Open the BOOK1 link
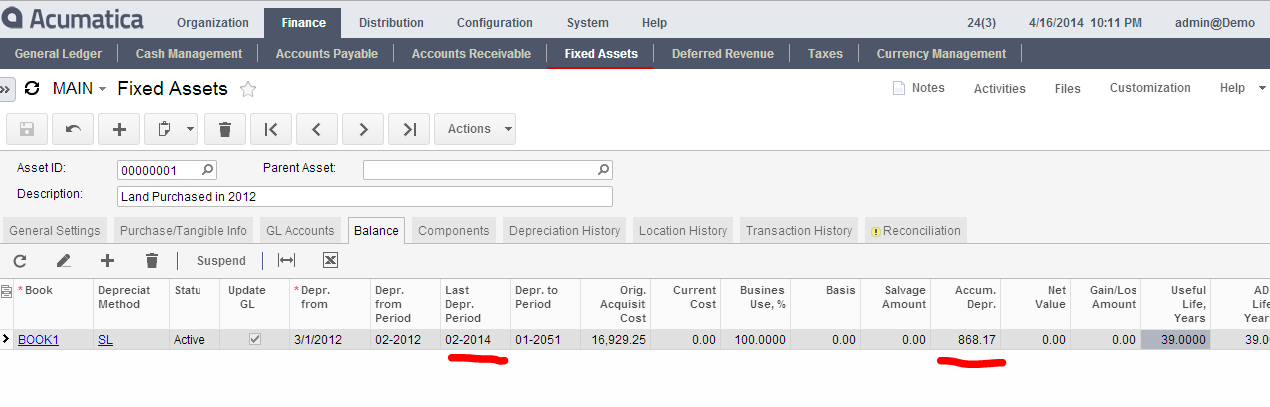Screen dimensions: 1270x407 (x=38, y=340)
